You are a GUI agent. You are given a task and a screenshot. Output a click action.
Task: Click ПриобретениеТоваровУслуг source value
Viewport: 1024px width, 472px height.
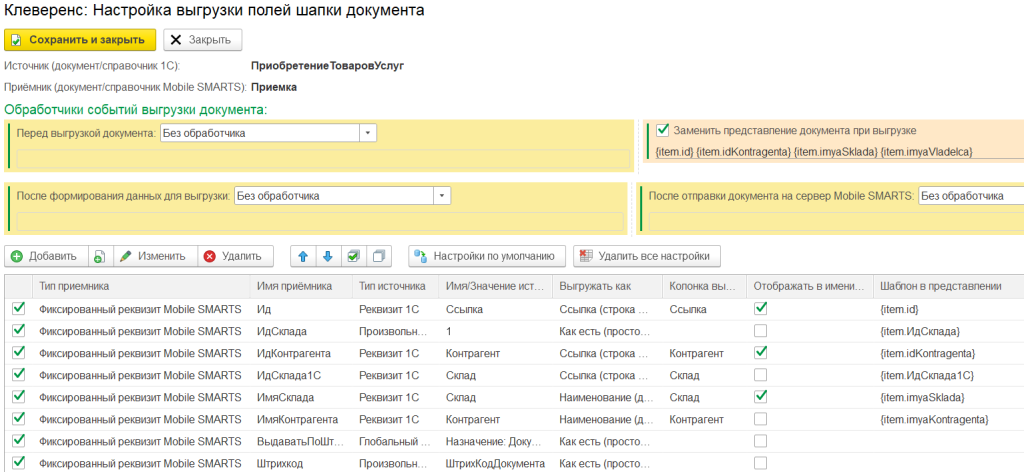(327, 66)
